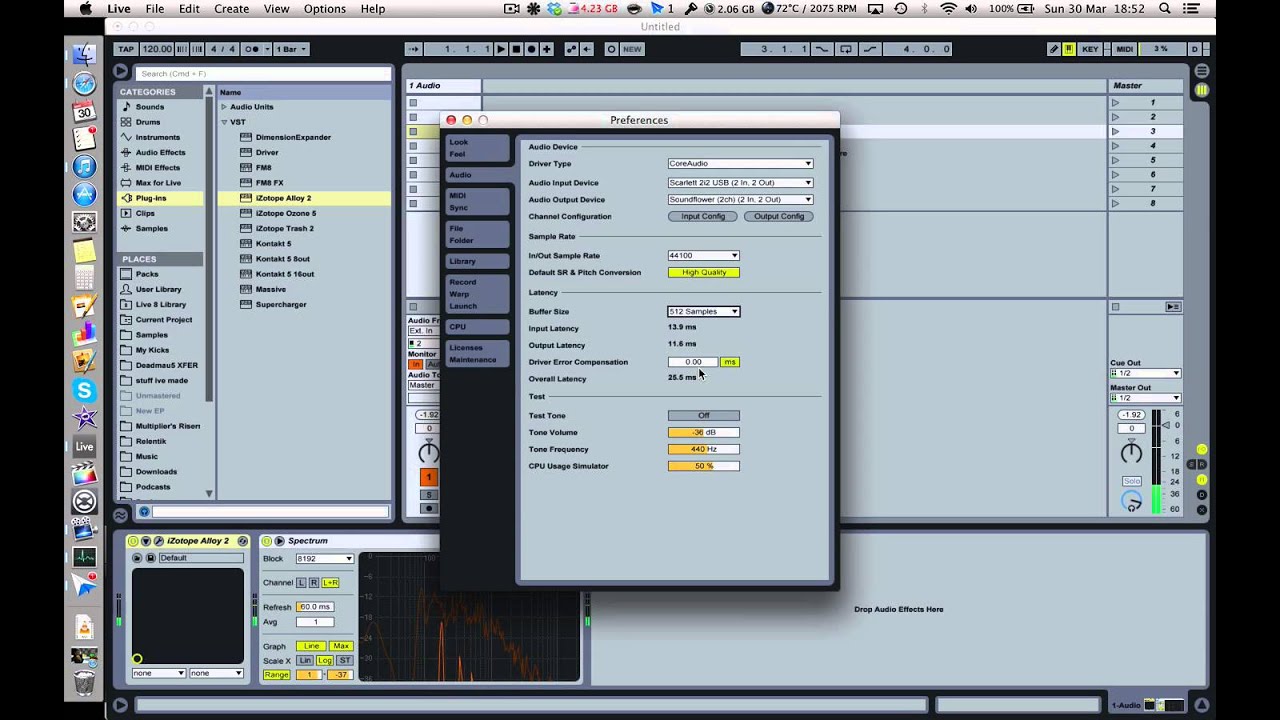Select Drums category in browser

pyautogui.click(x=148, y=122)
